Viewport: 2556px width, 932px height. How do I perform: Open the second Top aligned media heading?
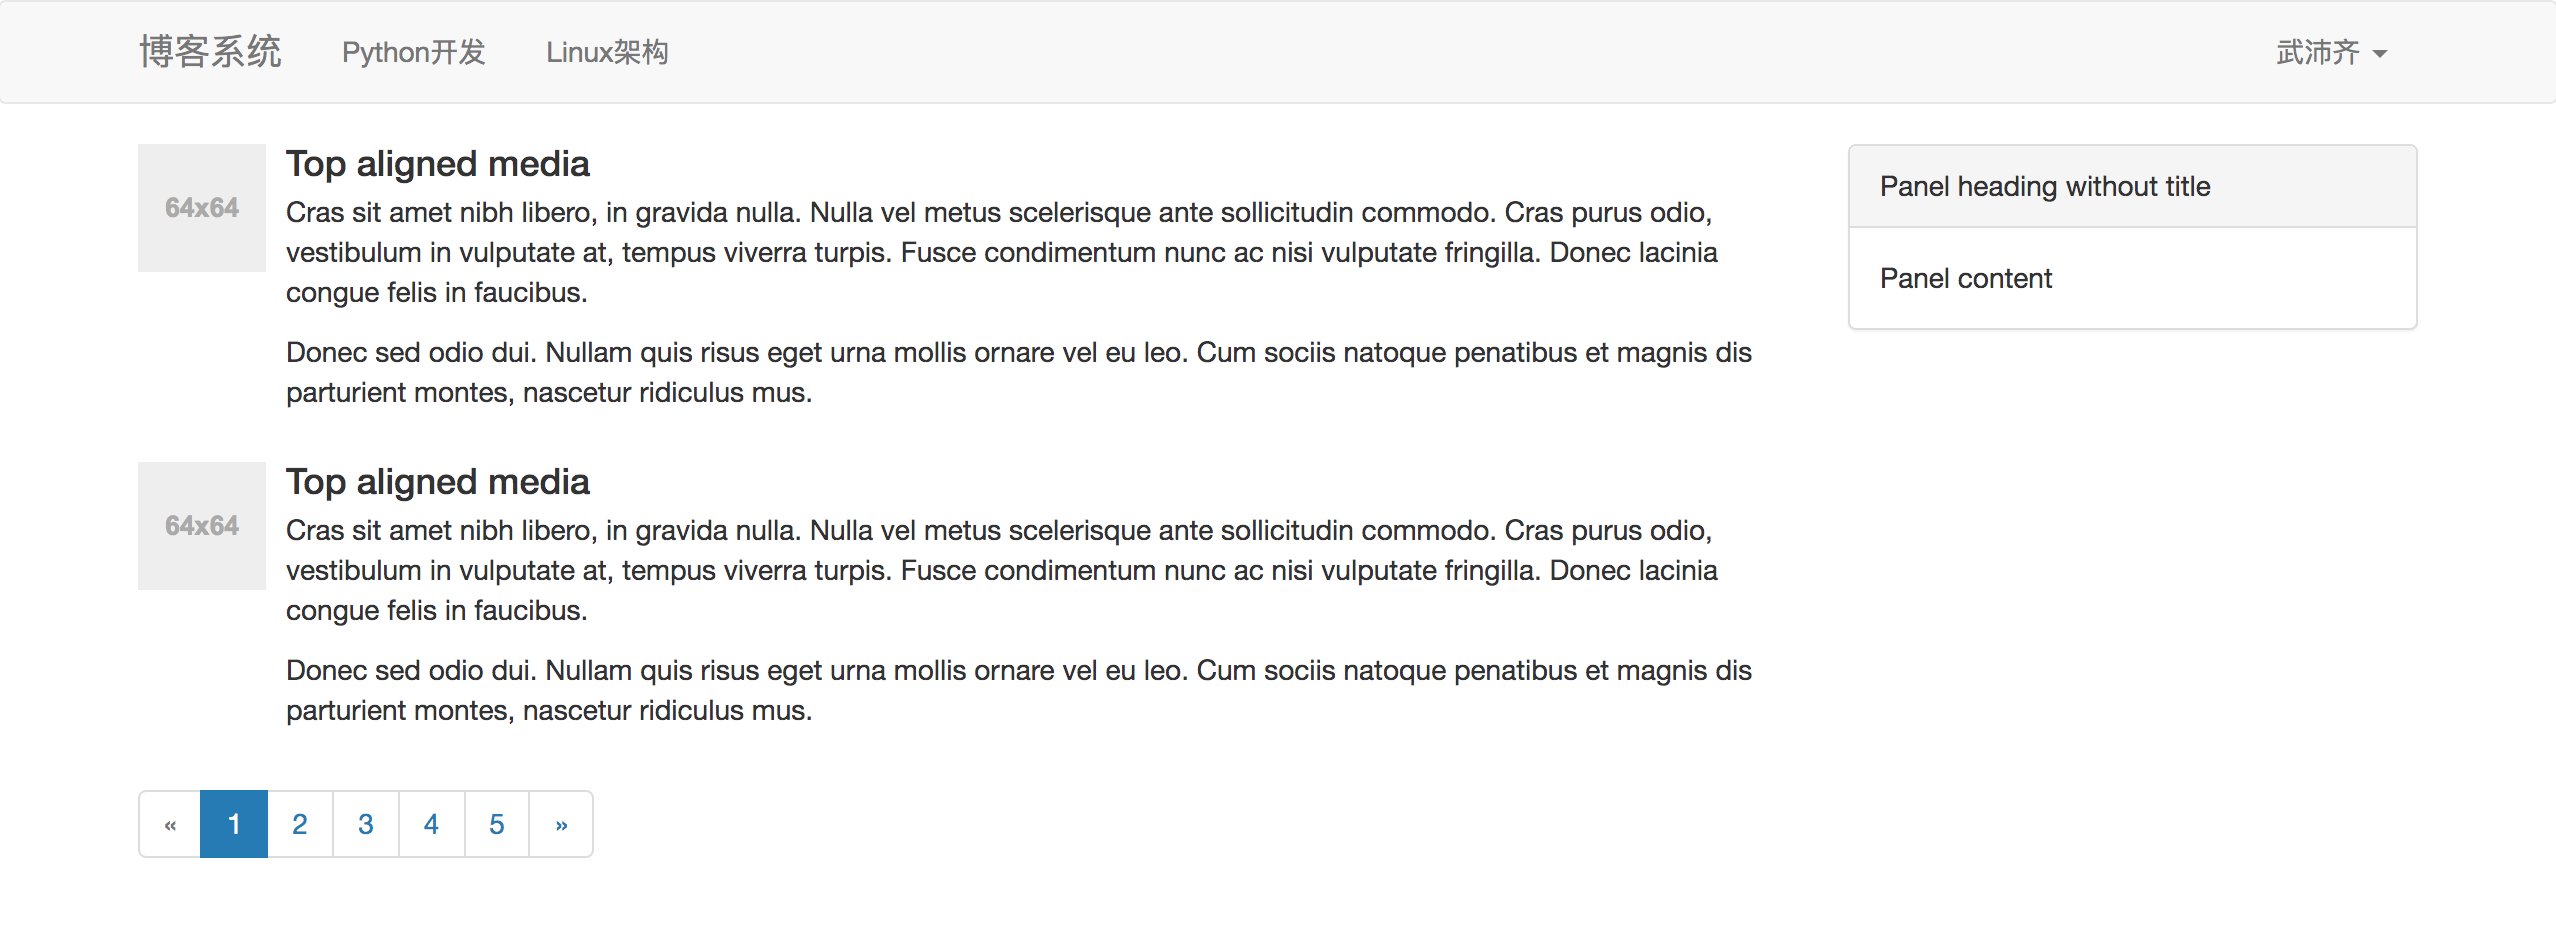438,482
